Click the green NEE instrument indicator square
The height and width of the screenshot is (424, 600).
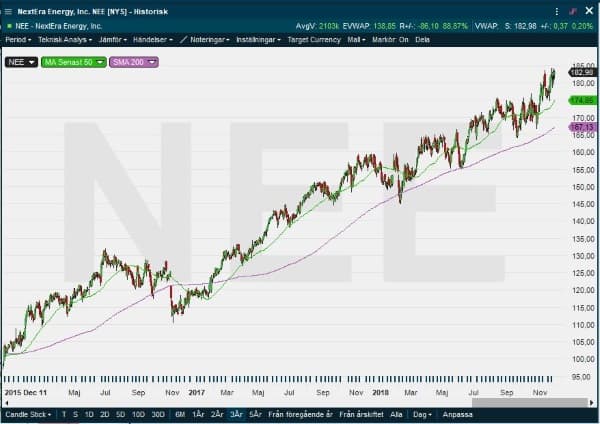pyautogui.click(x=9, y=26)
